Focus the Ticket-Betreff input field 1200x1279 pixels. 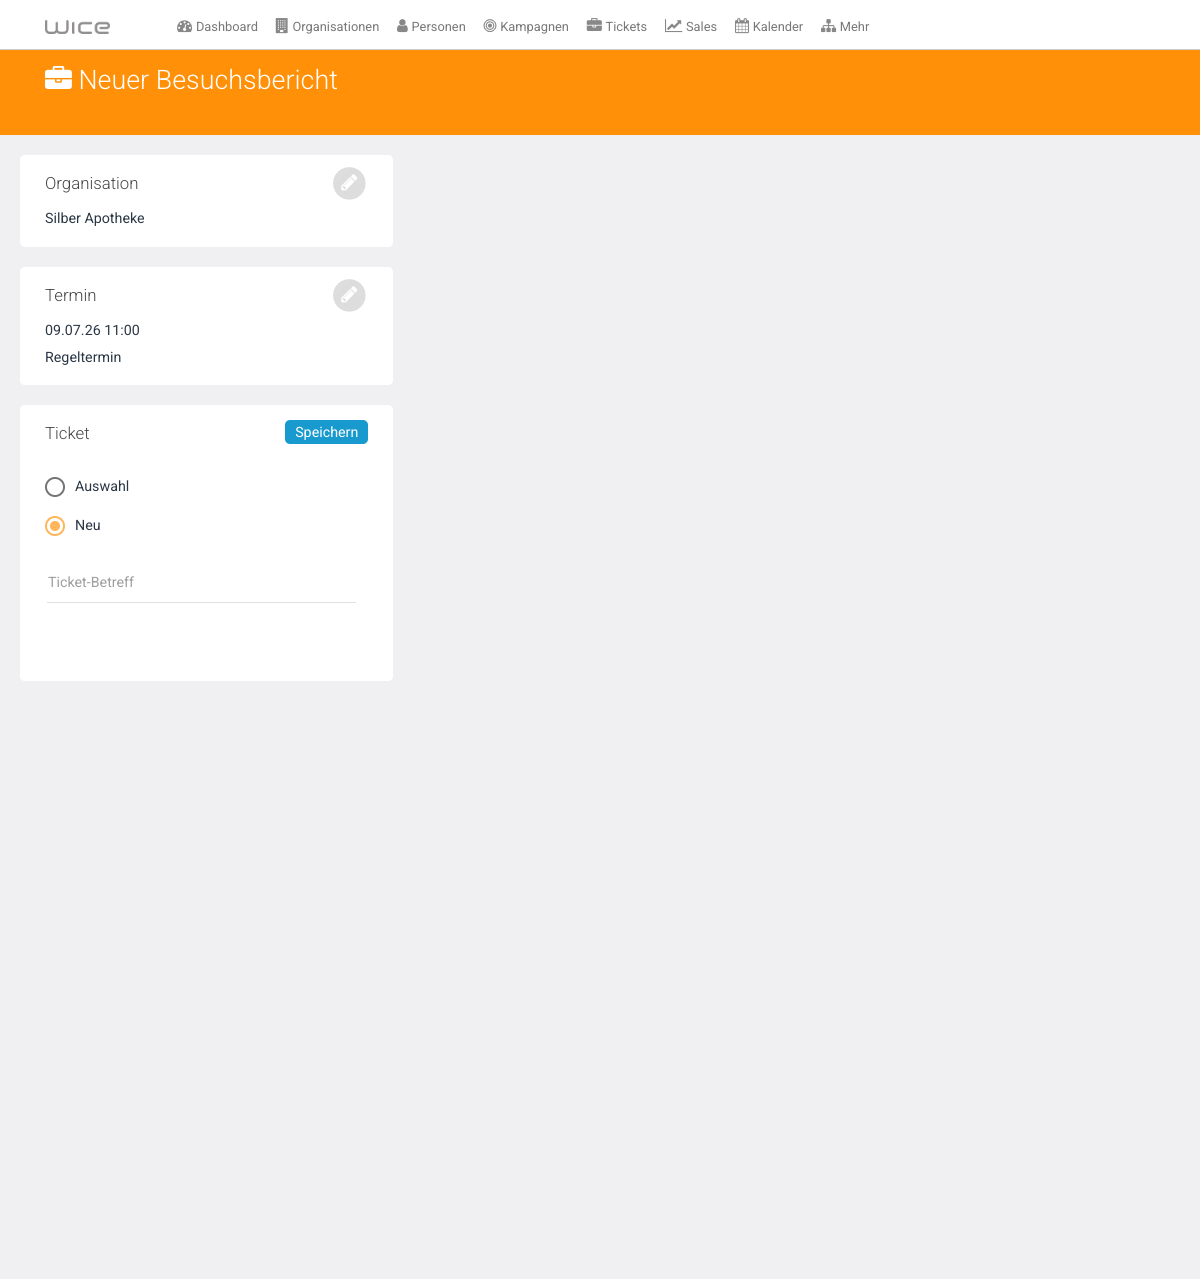(x=201, y=583)
